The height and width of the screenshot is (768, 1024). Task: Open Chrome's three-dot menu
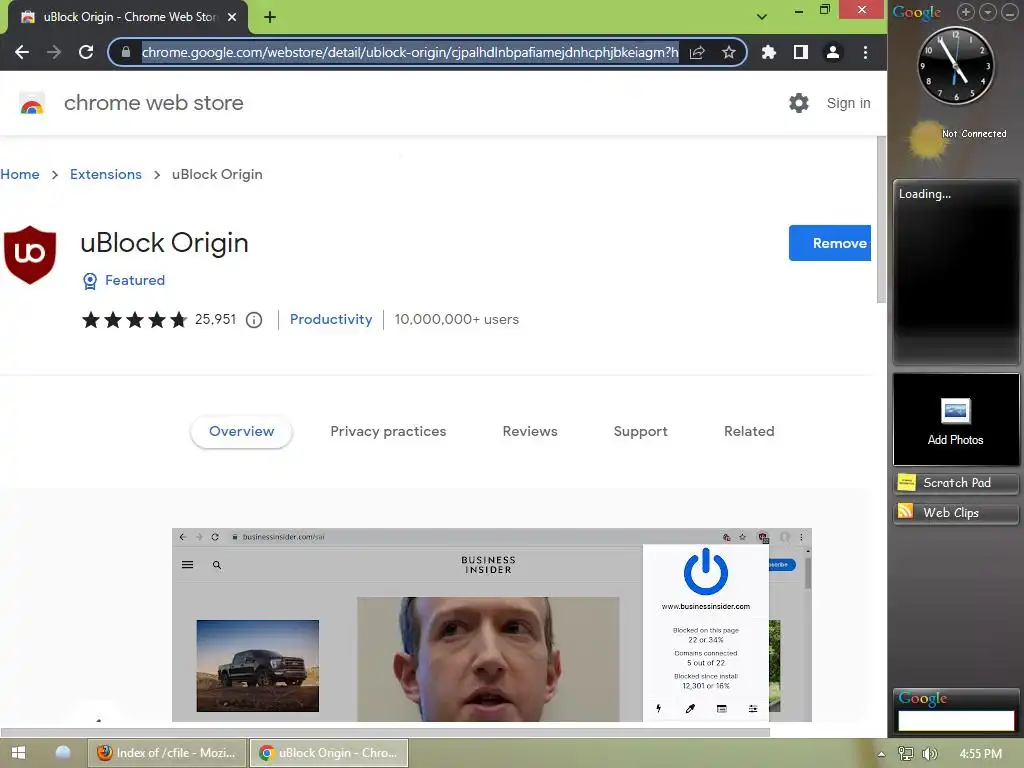coord(865,52)
